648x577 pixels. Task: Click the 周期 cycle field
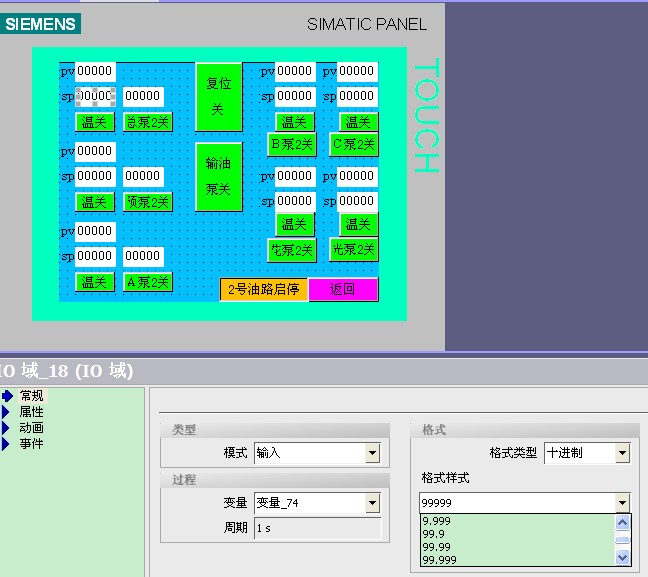tap(316, 528)
